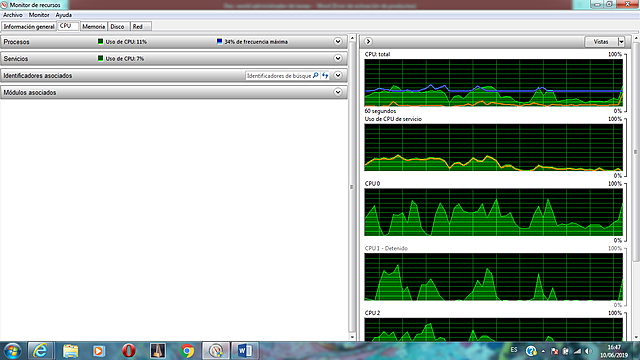Click the refresh icon beside search
The height and width of the screenshot is (360, 640).
coord(325,76)
